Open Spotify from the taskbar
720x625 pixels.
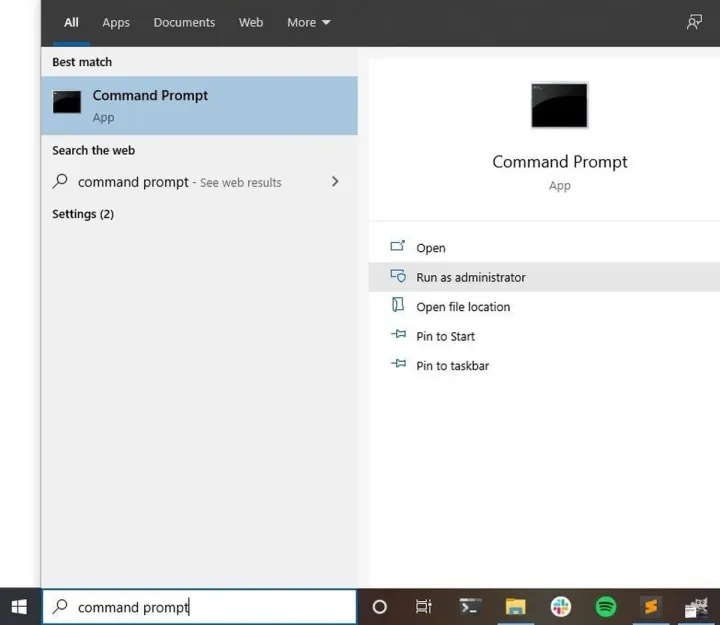click(x=605, y=606)
